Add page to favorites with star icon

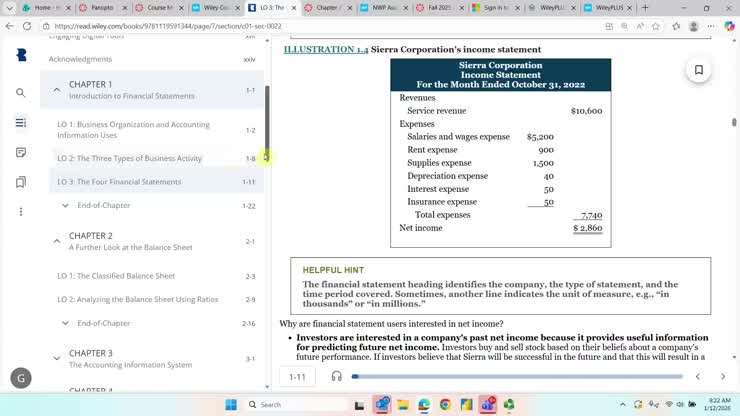tap(656, 26)
